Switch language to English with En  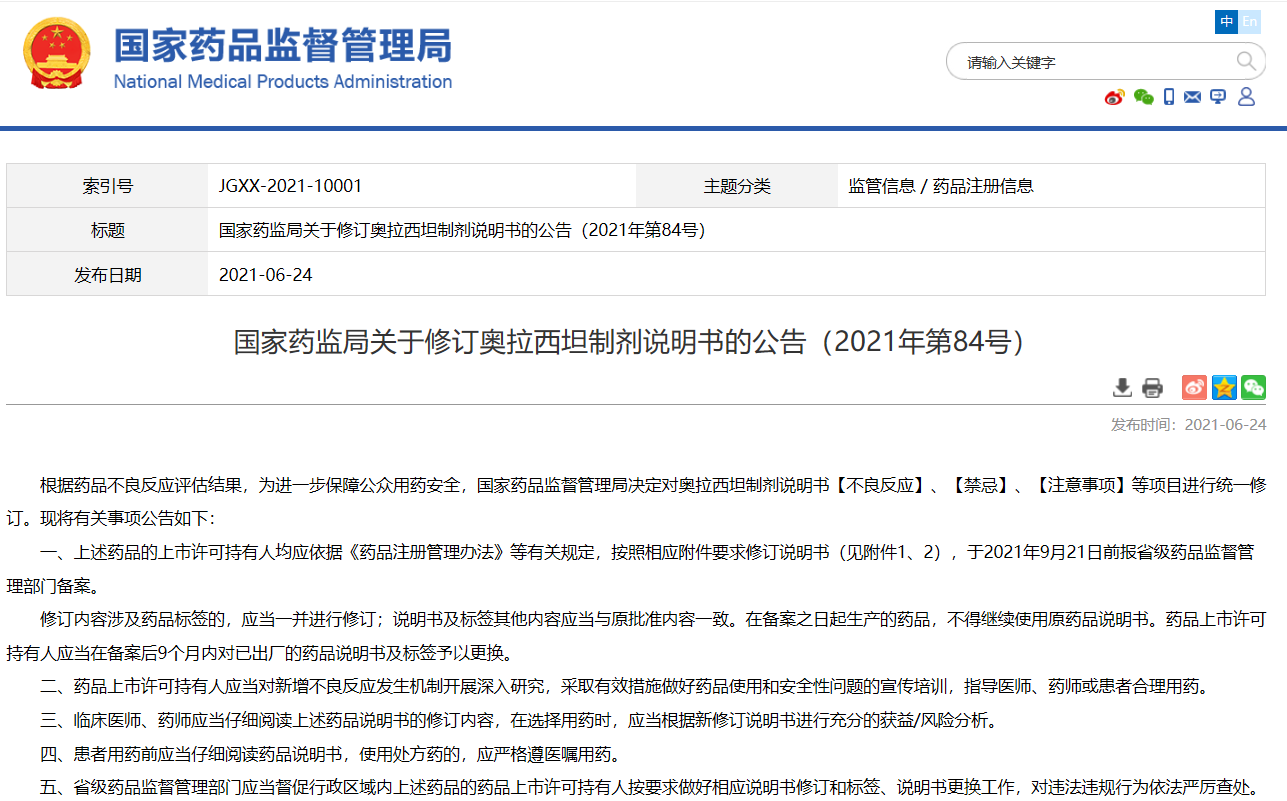1250,22
